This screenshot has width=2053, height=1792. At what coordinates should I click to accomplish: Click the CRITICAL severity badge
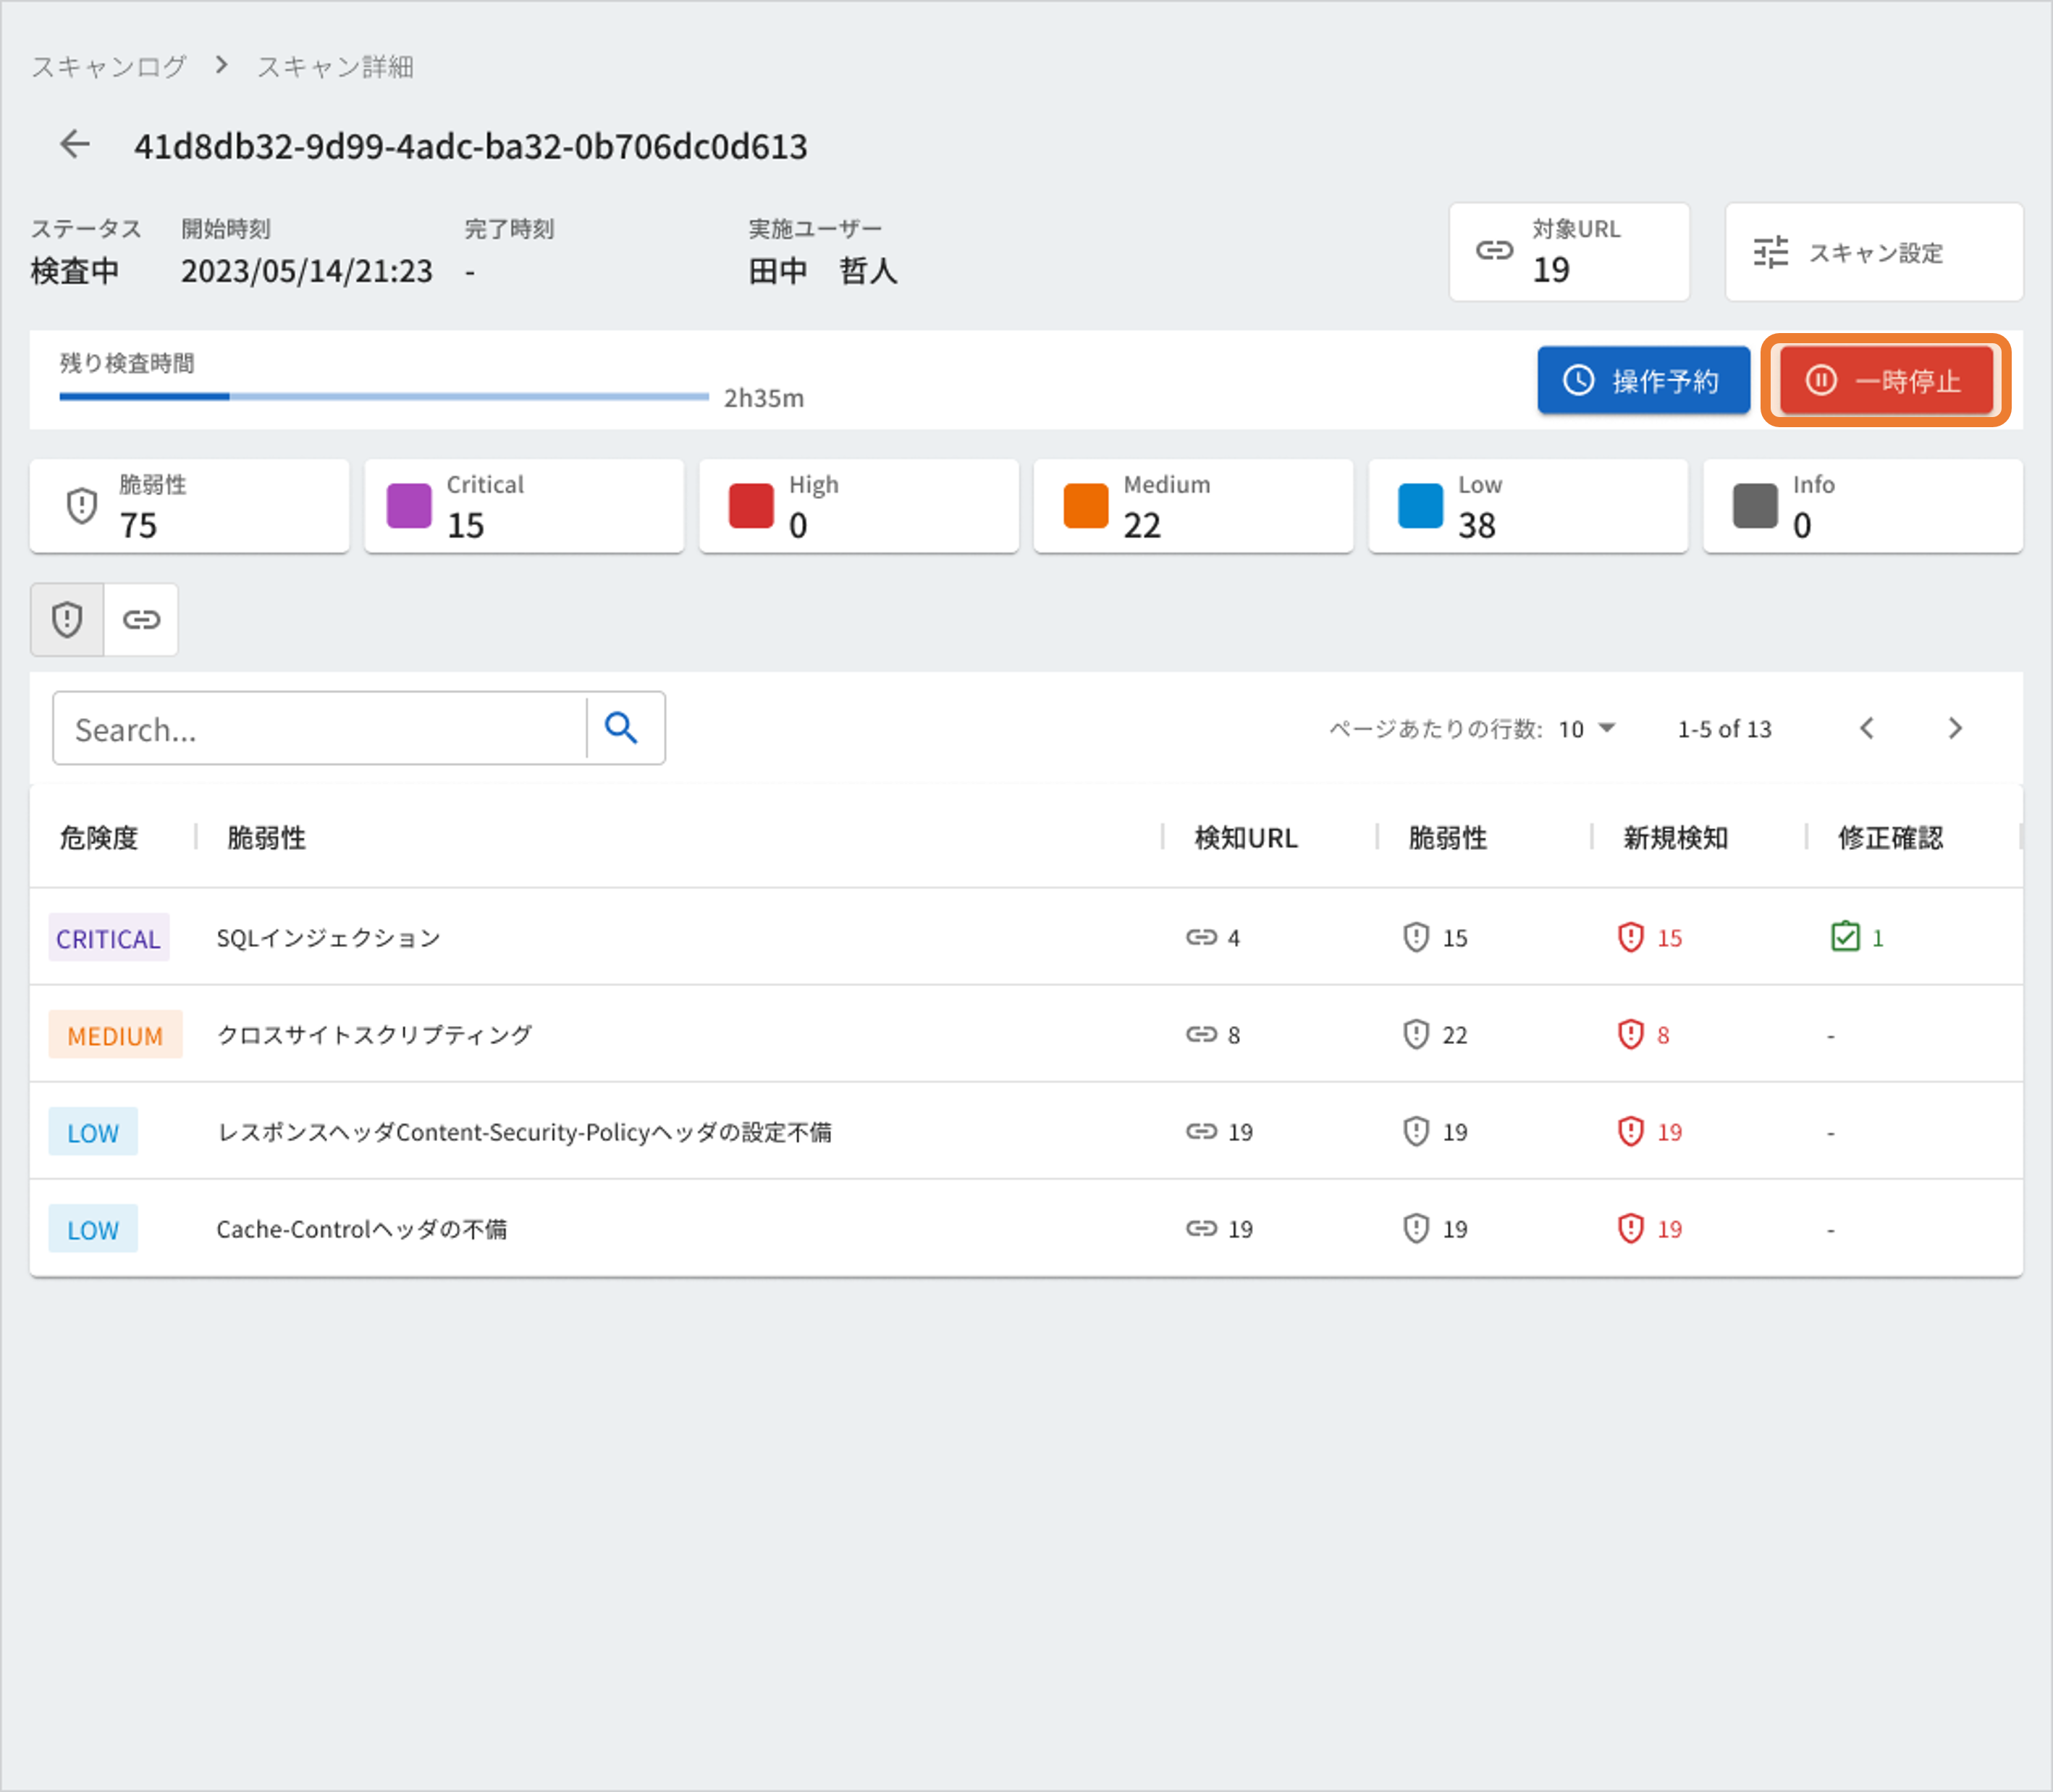[108, 938]
